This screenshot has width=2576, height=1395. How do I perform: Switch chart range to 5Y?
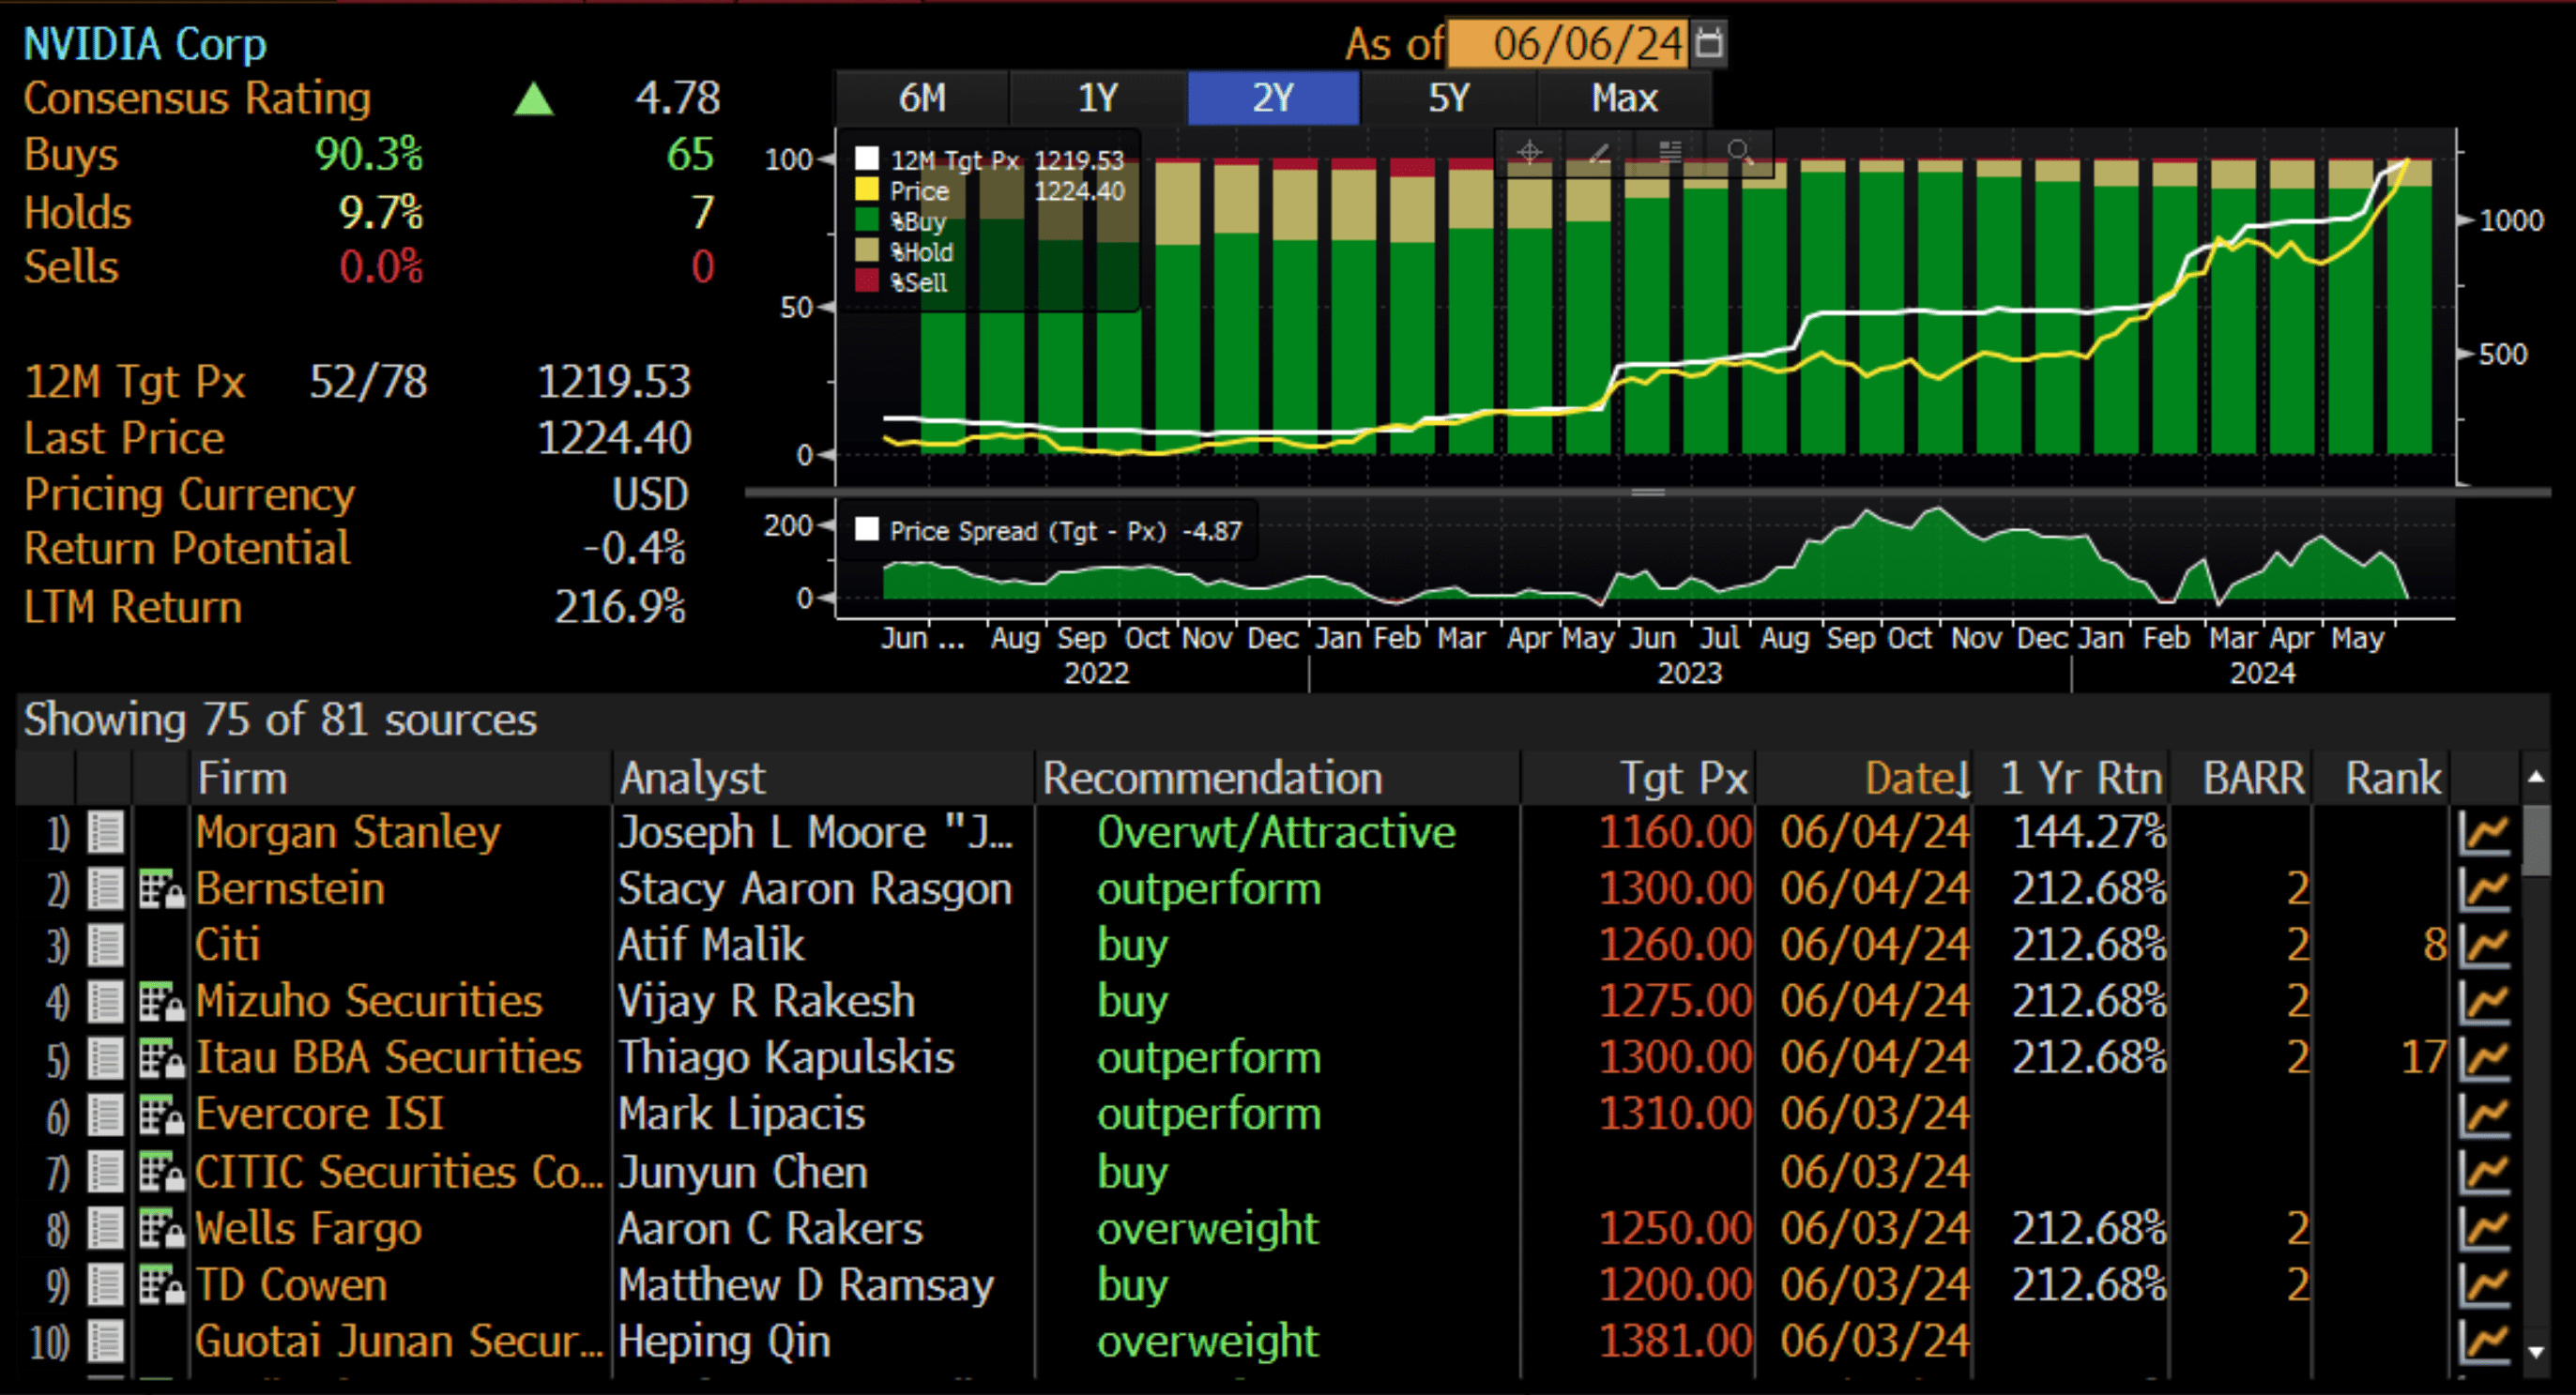[x=1449, y=98]
